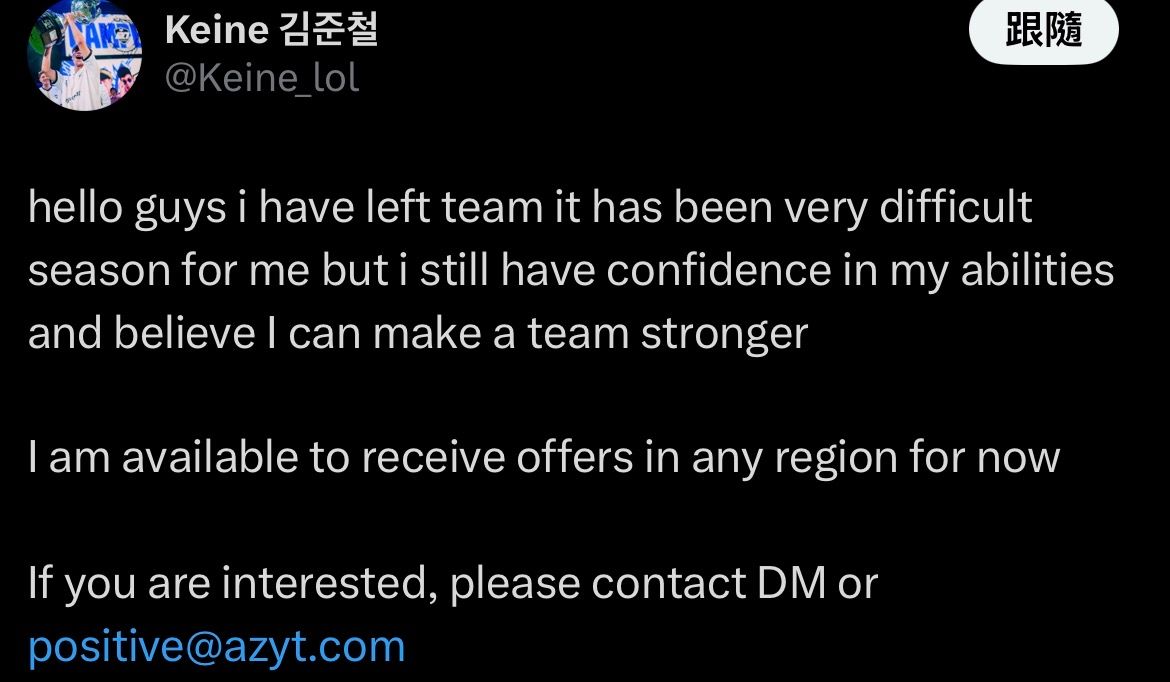Open the @Keine_lol handle
The image size is (1170, 682).
[261, 78]
